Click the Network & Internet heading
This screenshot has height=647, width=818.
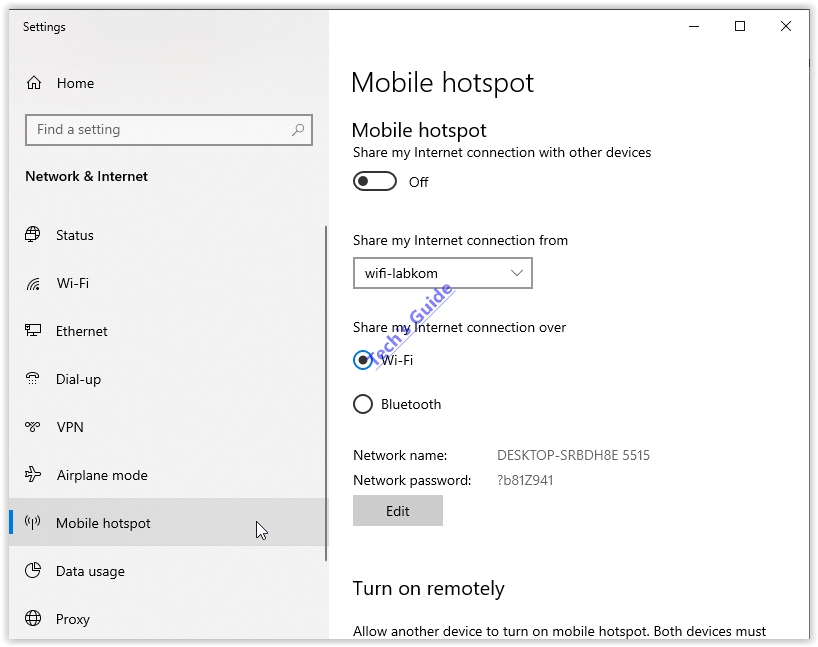86,175
